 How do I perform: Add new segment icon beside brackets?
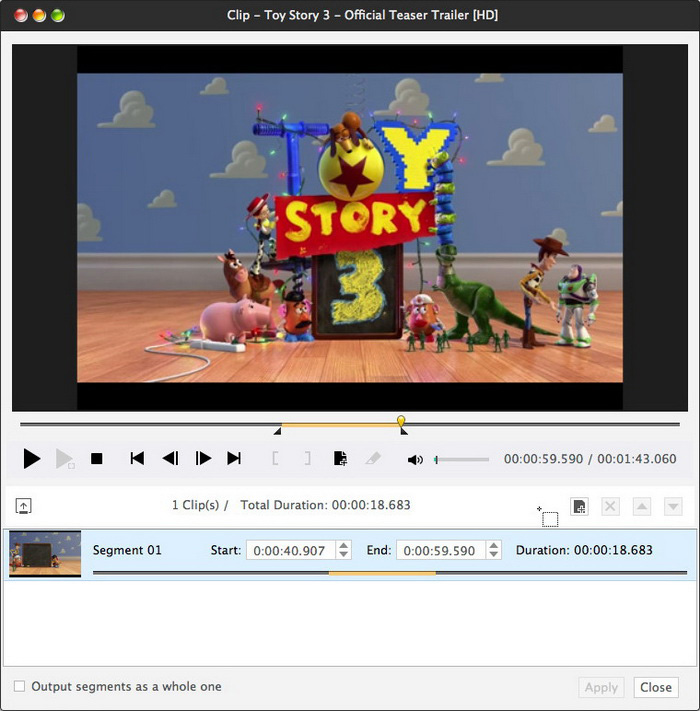click(x=340, y=458)
